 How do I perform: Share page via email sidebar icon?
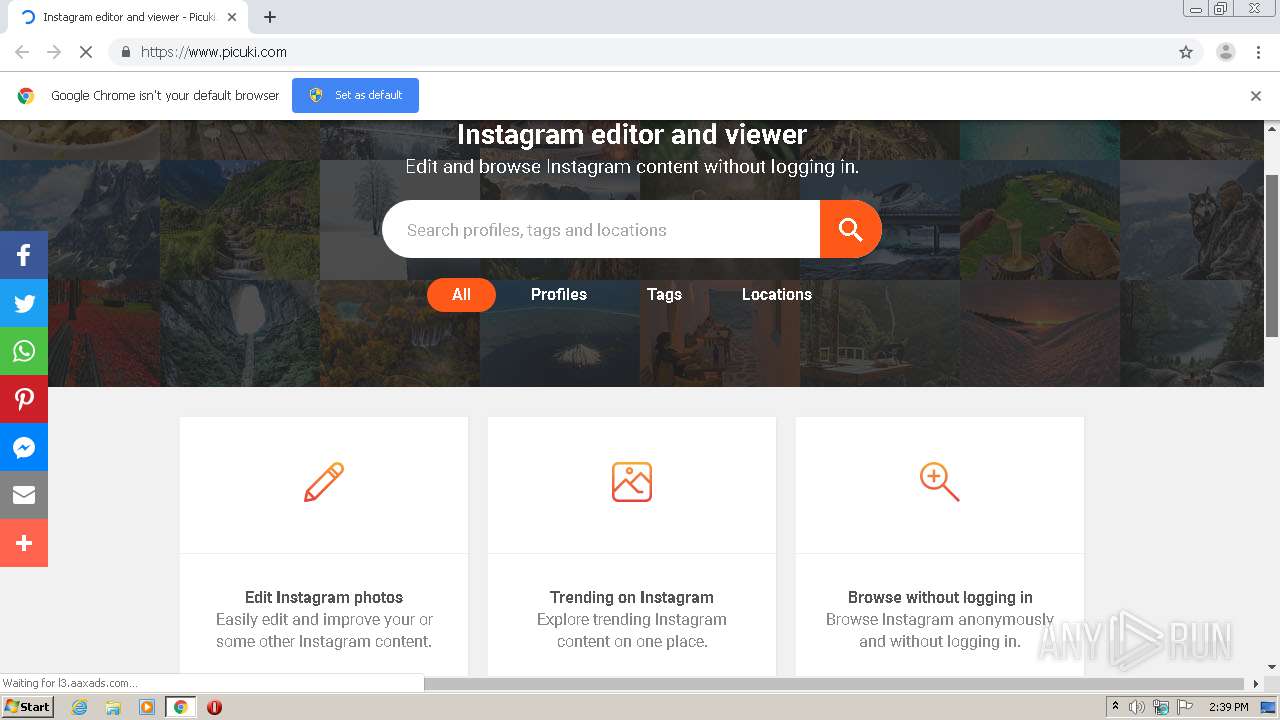tap(24, 495)
